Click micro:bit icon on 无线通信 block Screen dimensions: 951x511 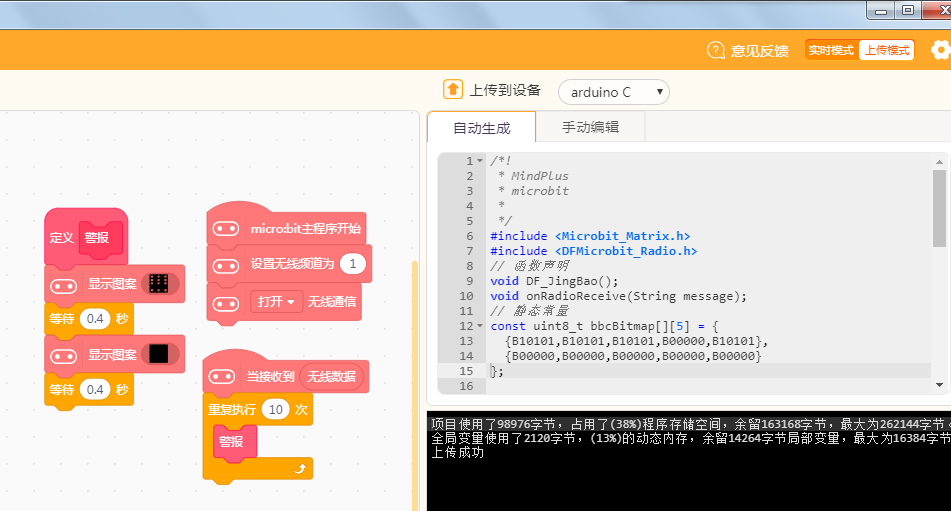click(226, 304)
